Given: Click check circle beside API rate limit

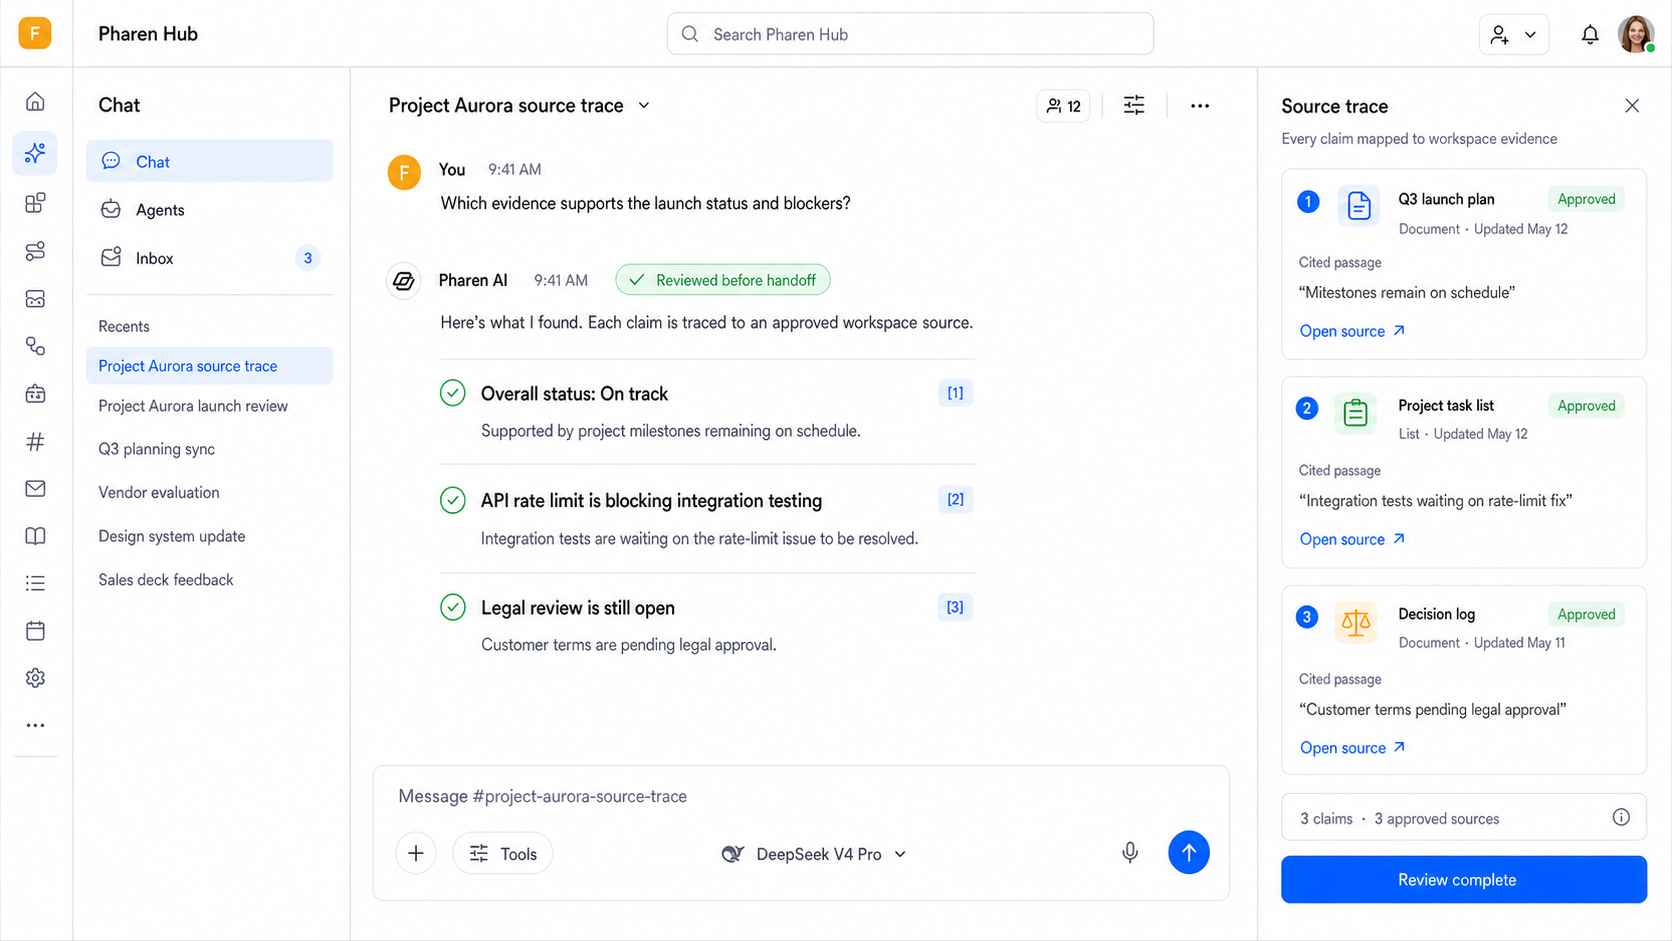Looking at the screenshot, I should click(x=453, y=500).
